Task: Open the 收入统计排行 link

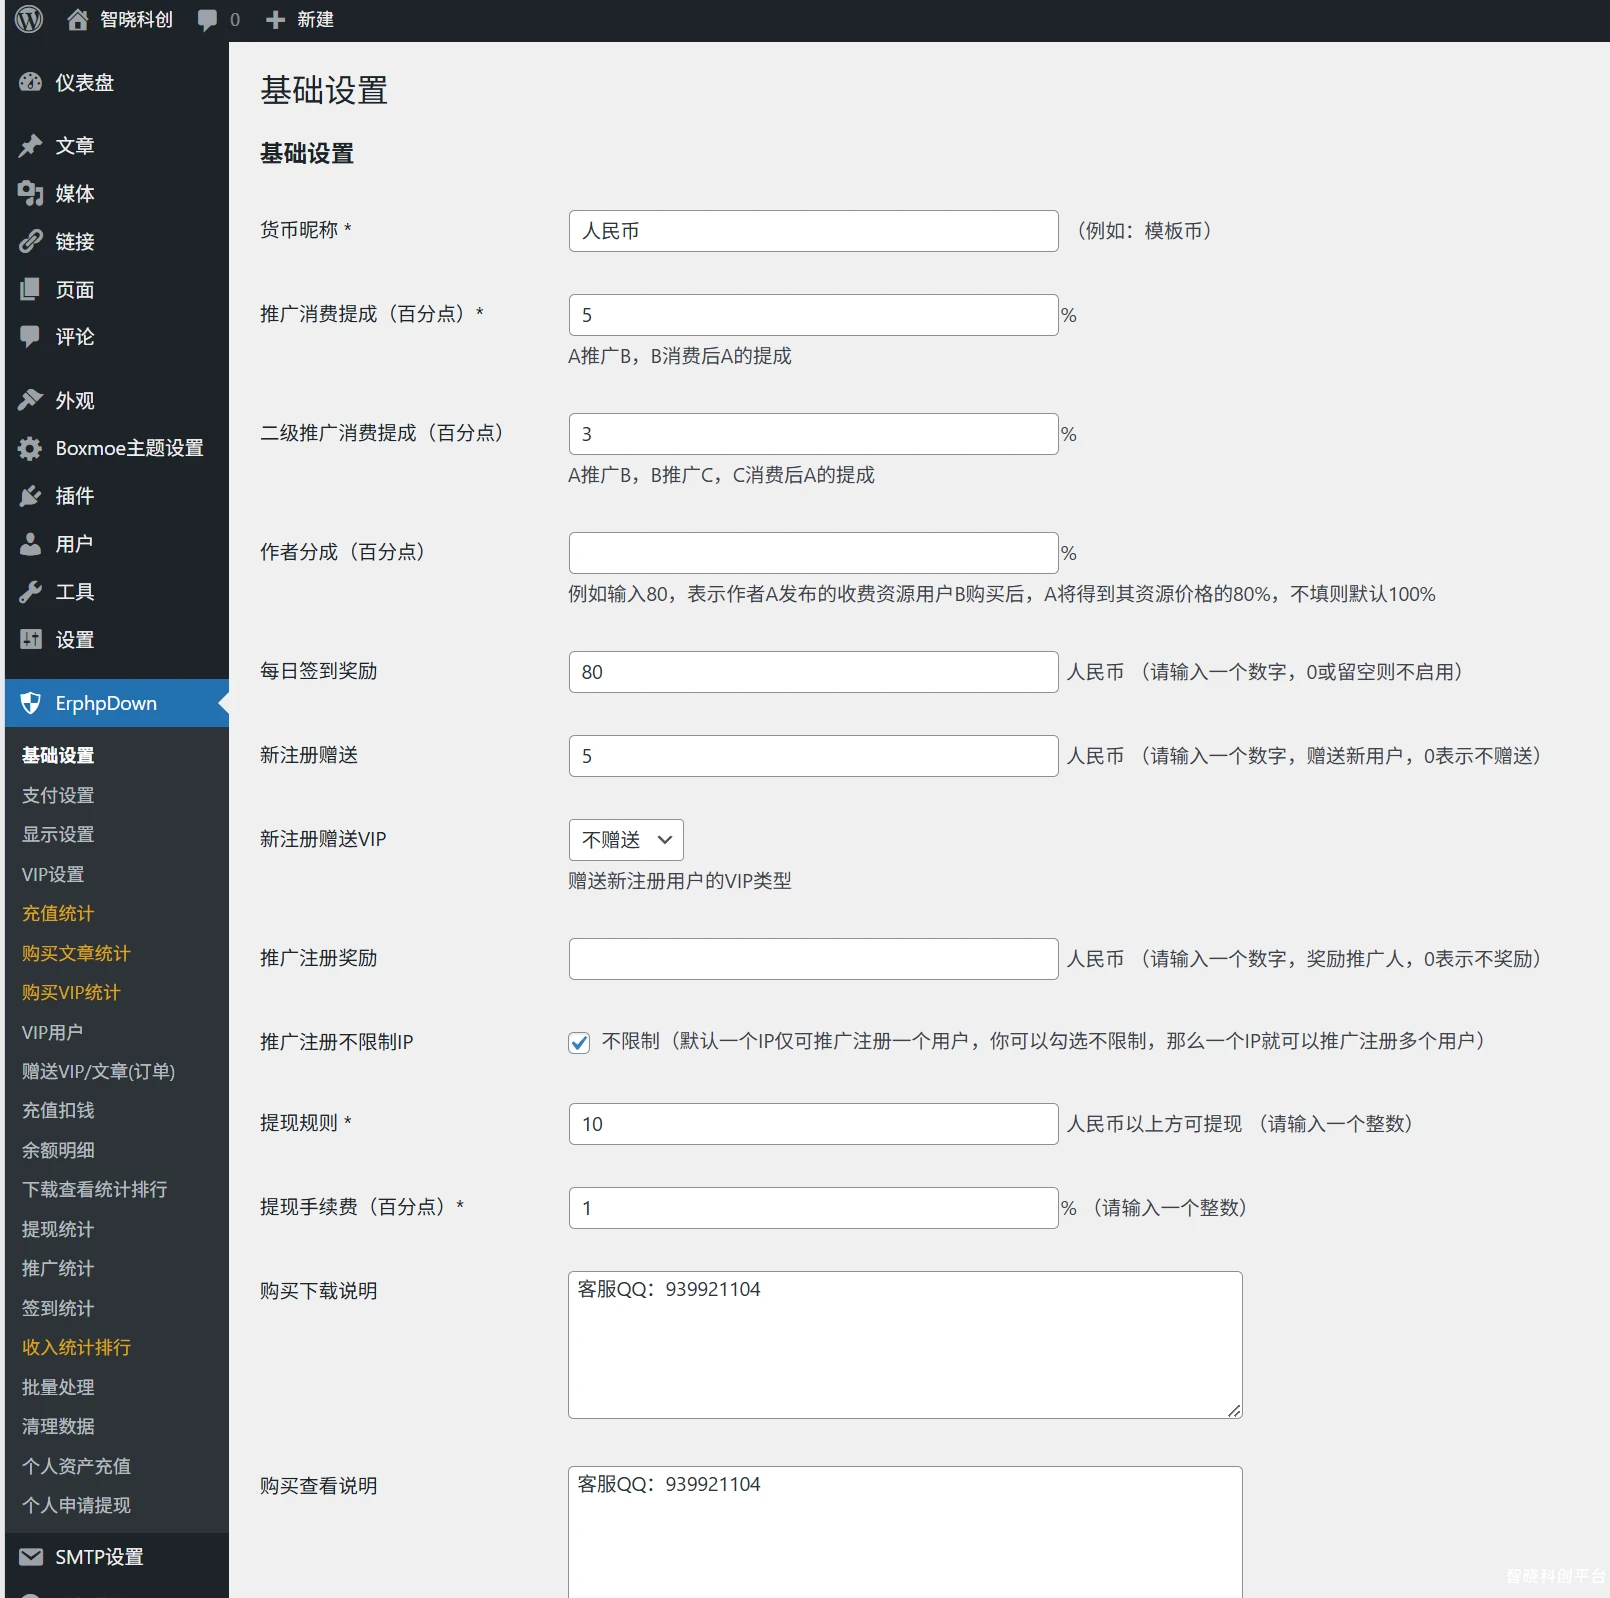Action: (x=76, y=1347)
